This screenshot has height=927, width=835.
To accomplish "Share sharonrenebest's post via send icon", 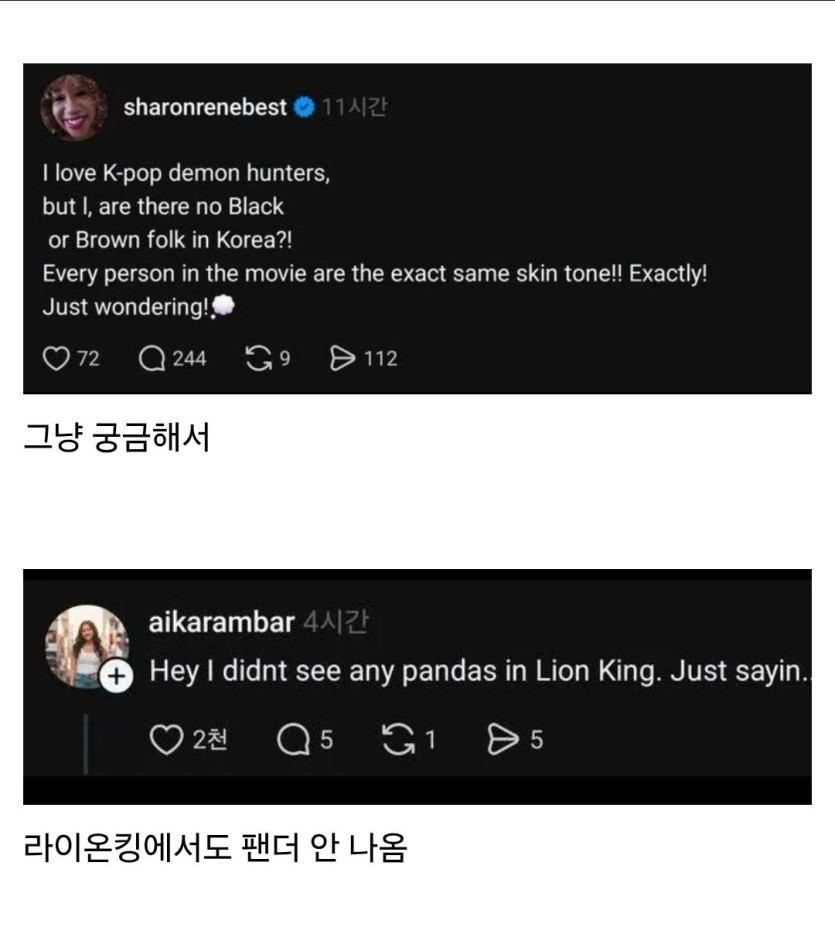I will (342, 358).
